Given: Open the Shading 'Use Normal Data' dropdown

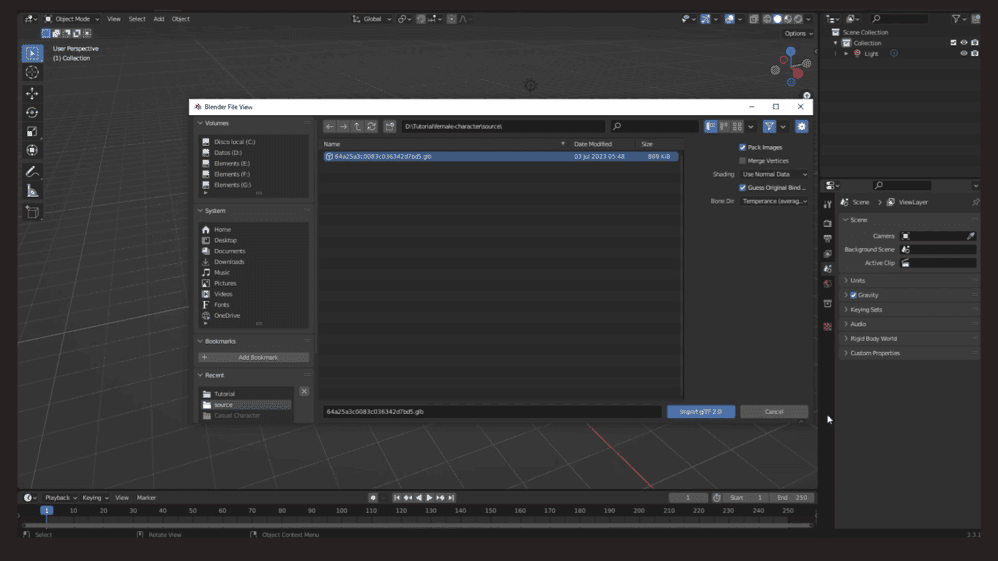Looking at the screenshot, I should [774, 174].
